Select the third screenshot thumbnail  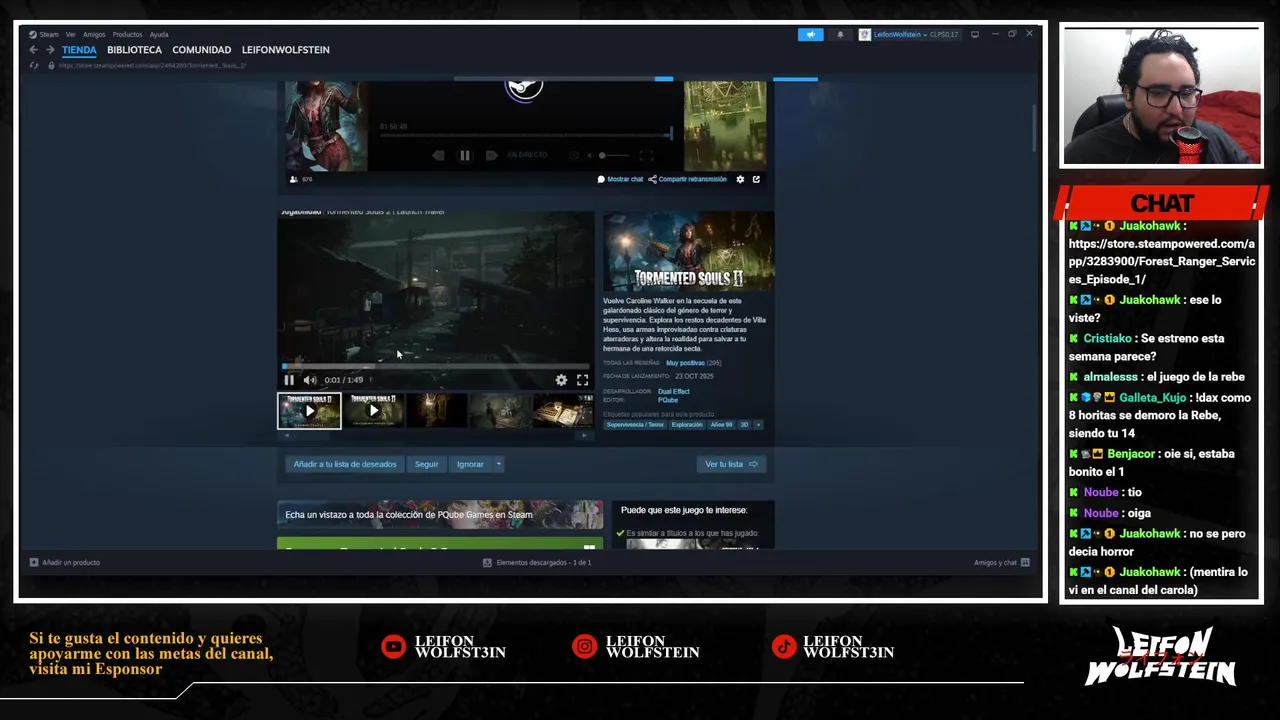point(437,411)
